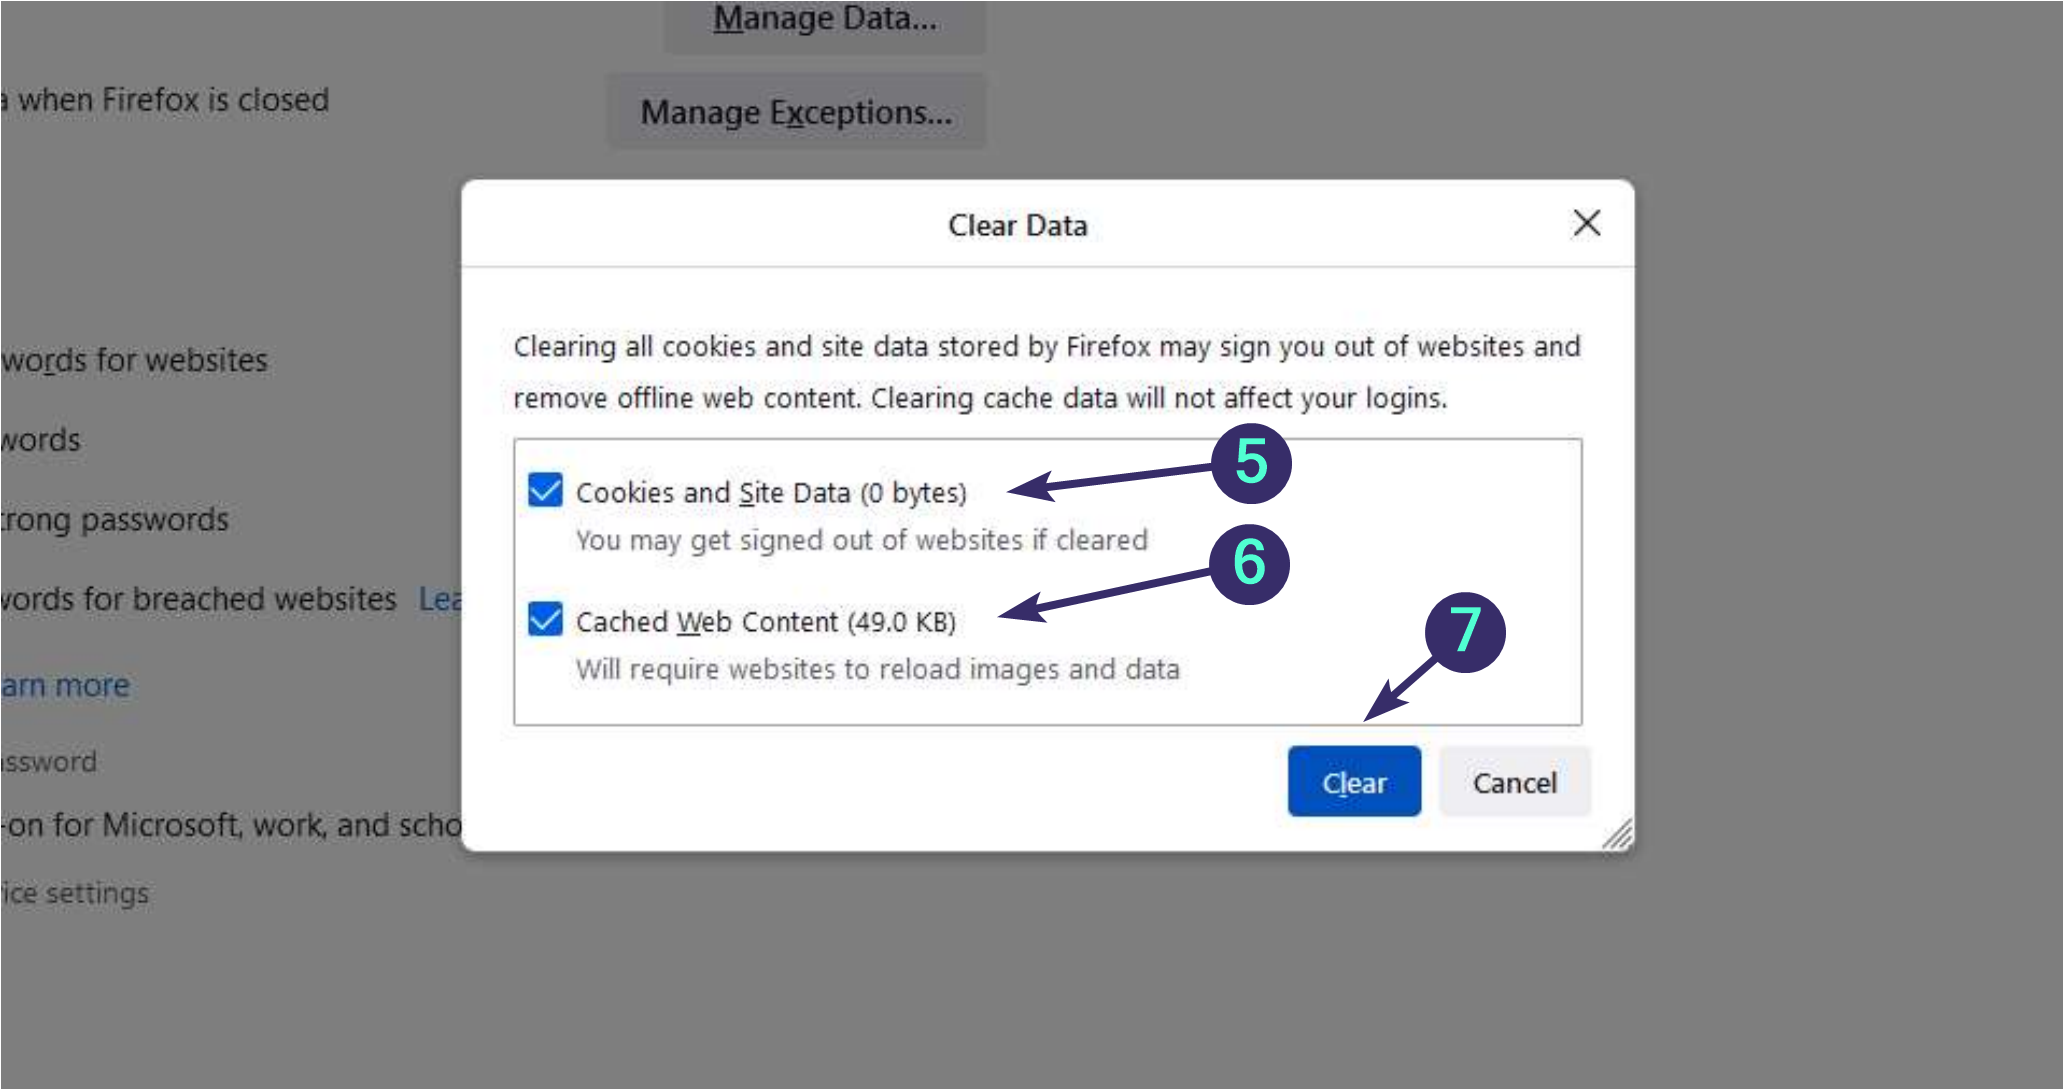Open the link beside breached websites text

(x=440, y=599)
